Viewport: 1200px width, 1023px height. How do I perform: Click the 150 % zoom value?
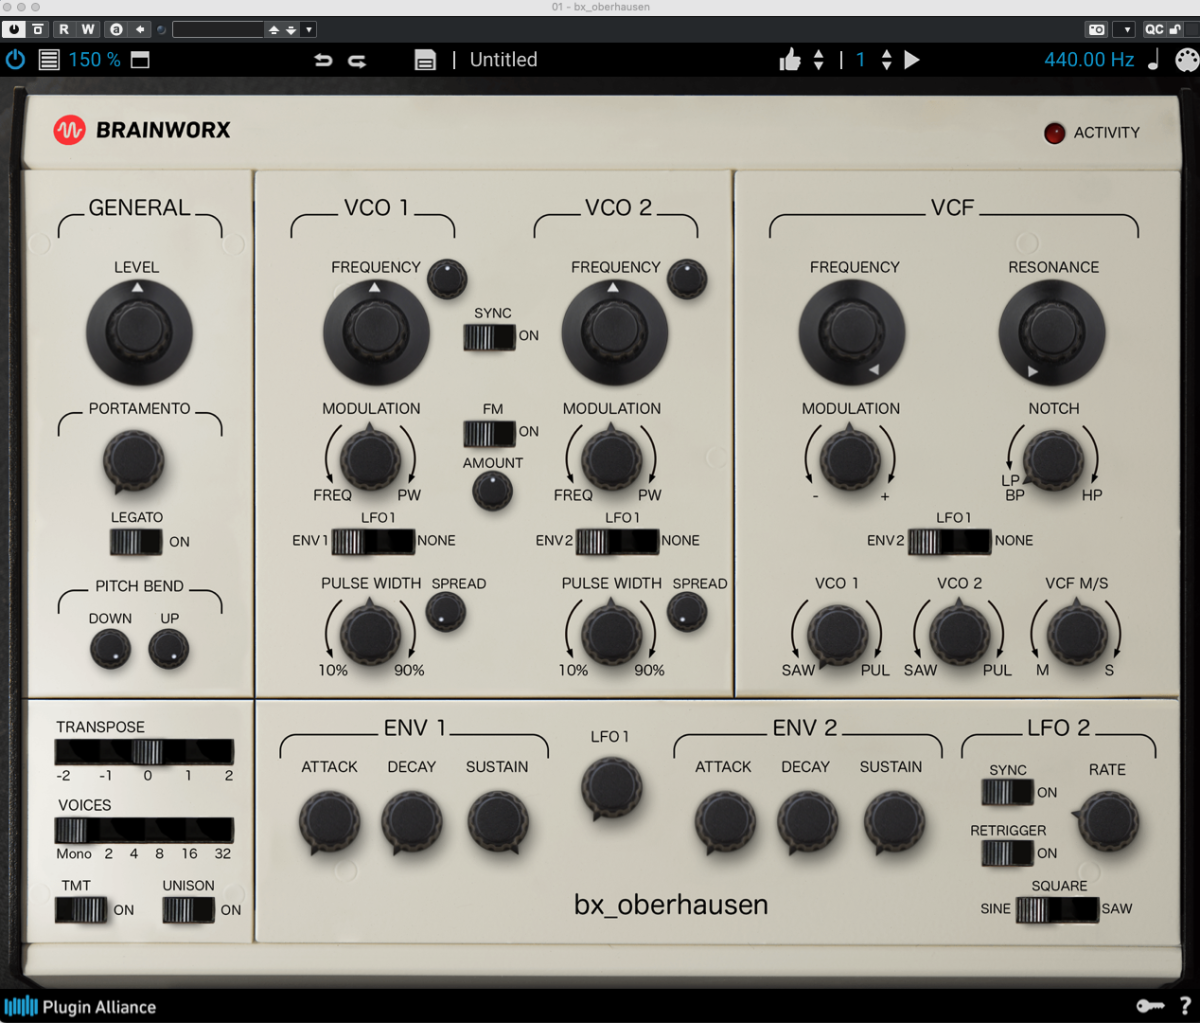(94, 60)
